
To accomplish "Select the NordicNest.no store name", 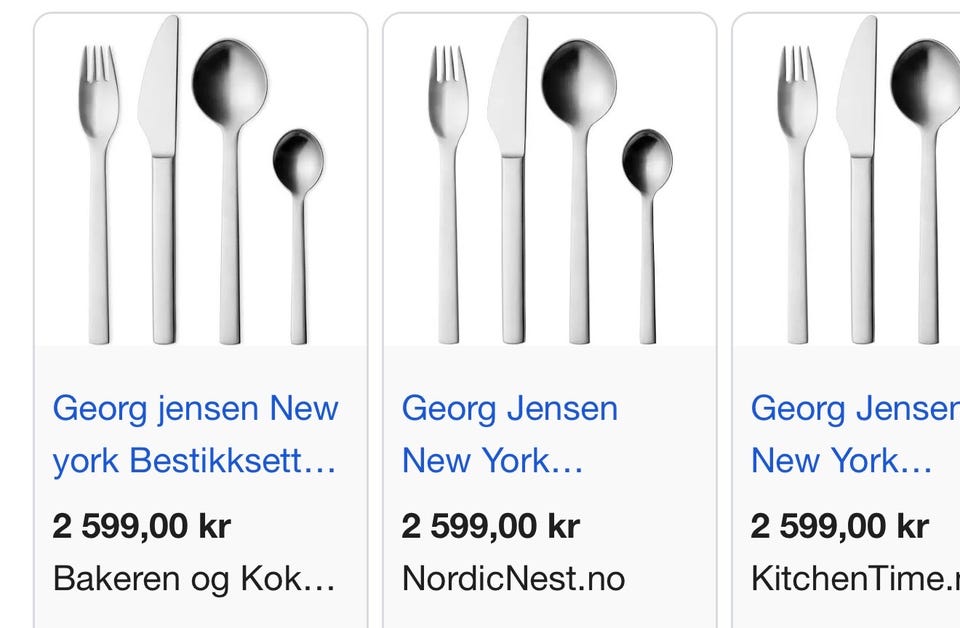I will coord(513,579).
